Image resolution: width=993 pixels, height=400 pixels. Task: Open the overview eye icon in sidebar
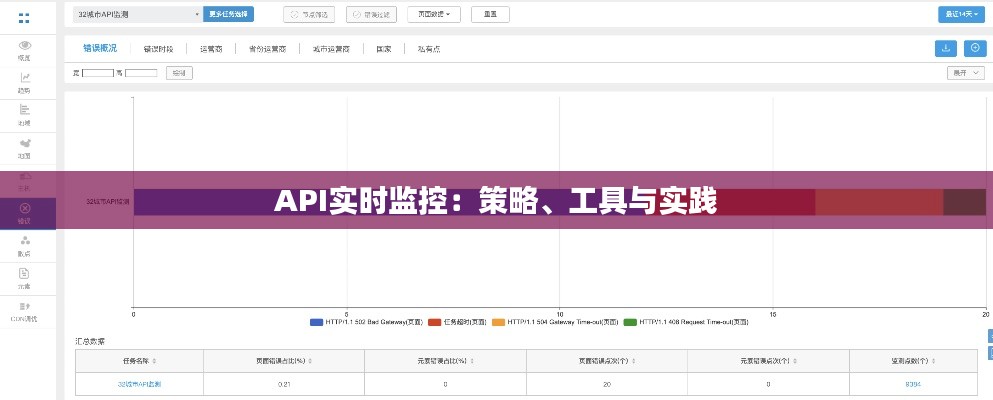coord(25,45)
